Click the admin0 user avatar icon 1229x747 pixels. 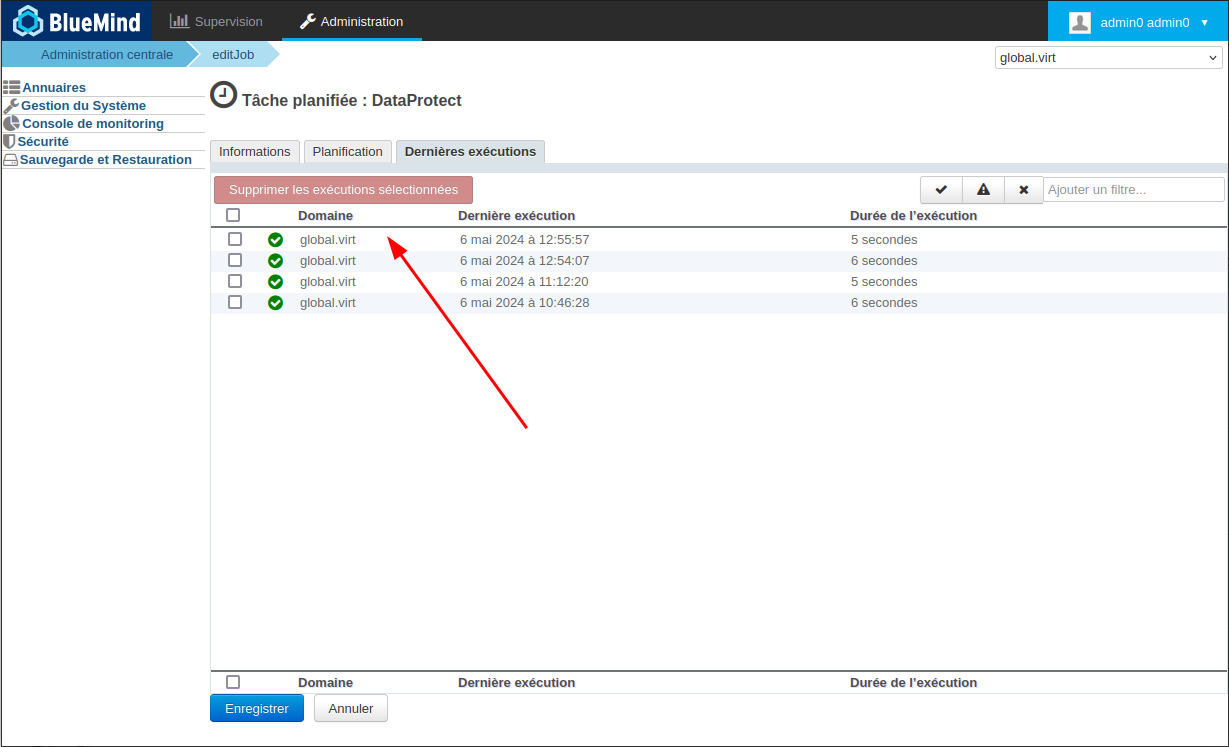point(1080,22)
